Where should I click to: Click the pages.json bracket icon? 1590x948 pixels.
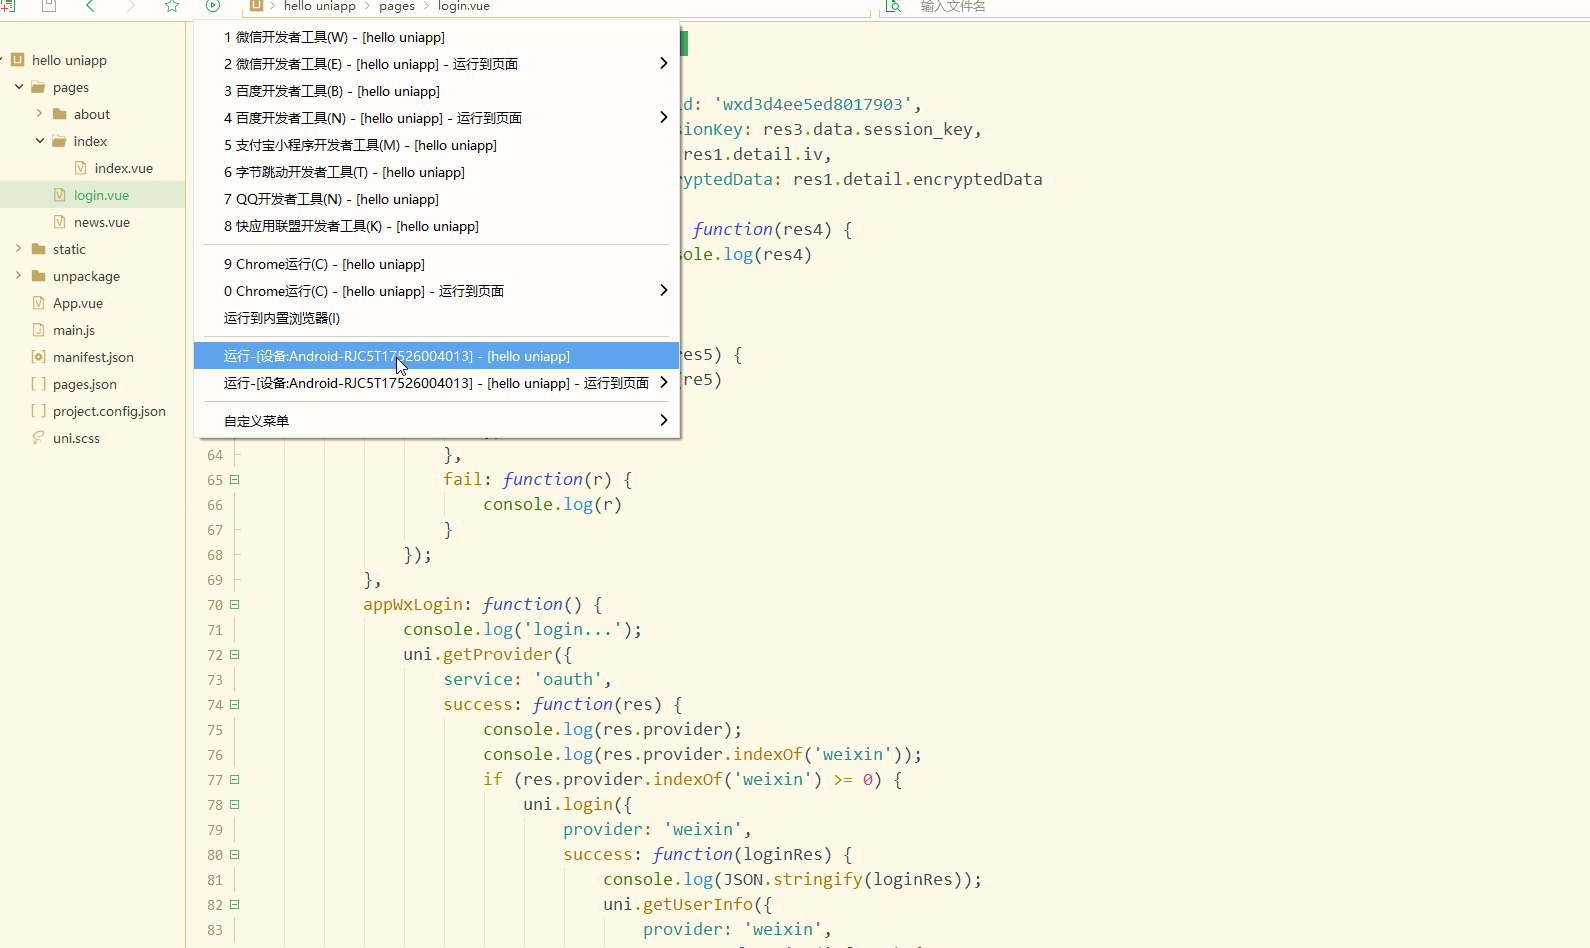pyautogui.click(x=39, y=384)
